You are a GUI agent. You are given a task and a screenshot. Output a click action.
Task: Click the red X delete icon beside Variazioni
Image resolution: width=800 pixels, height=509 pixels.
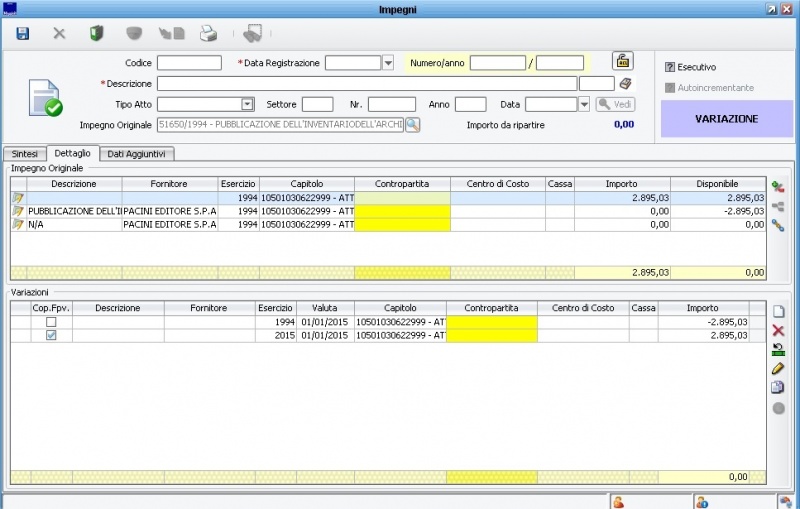[778, 330]
